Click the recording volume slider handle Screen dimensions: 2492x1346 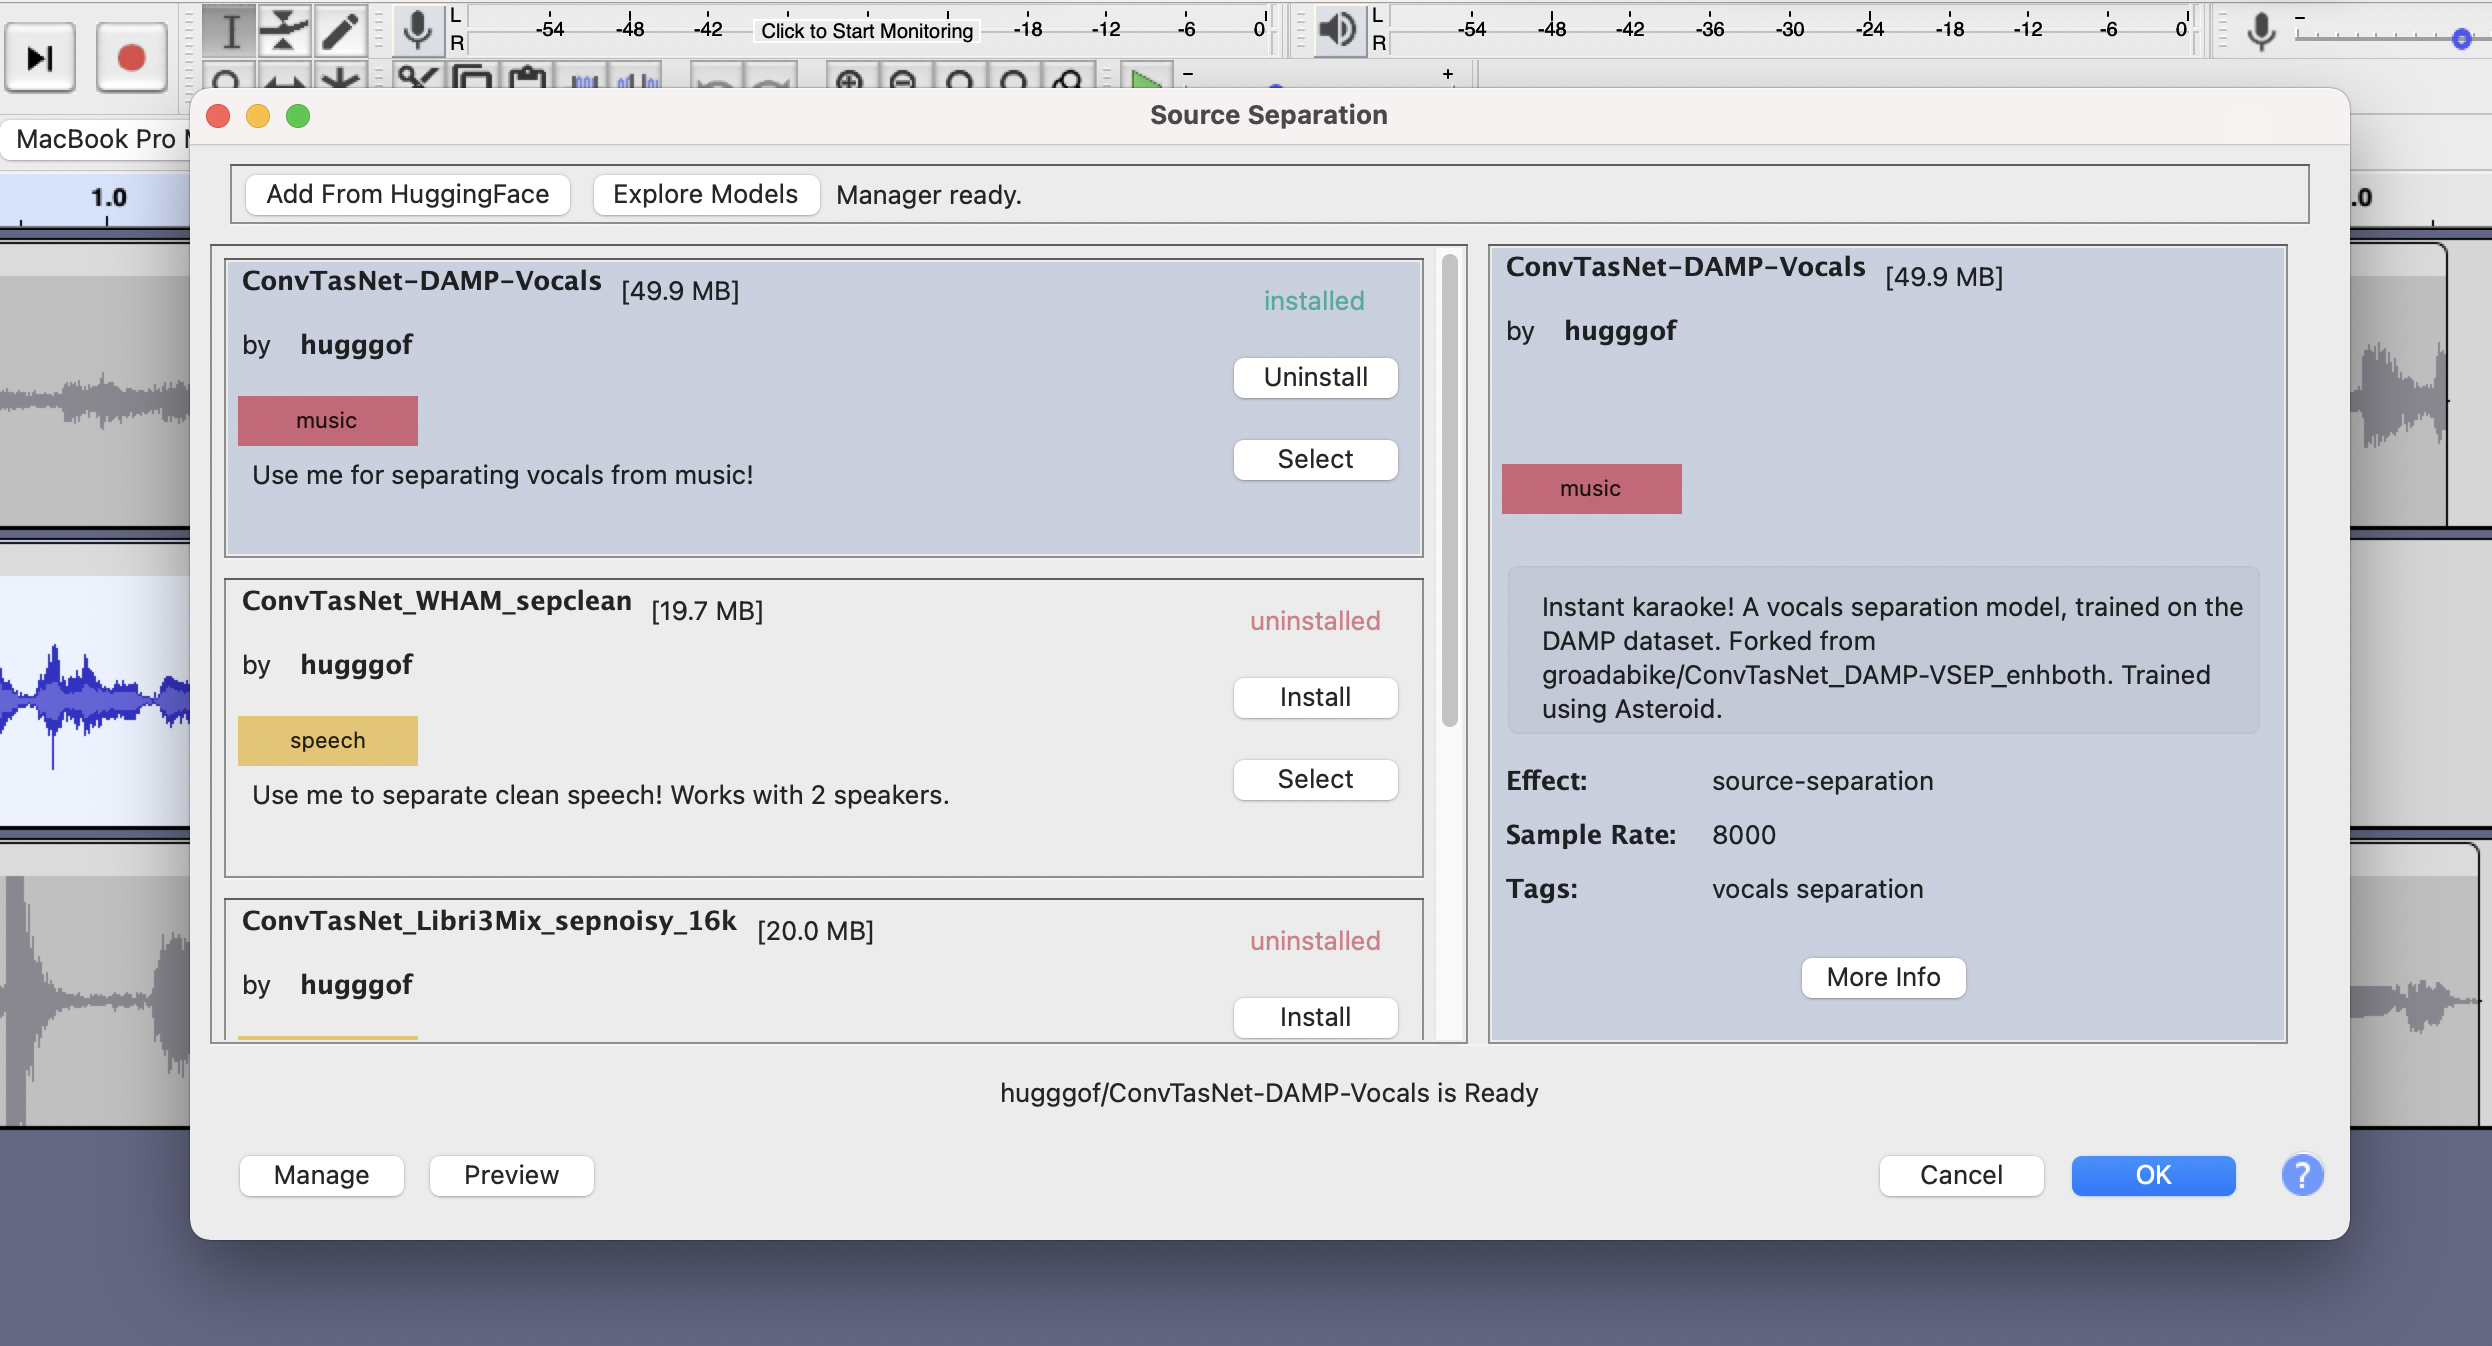point(2461,38)
